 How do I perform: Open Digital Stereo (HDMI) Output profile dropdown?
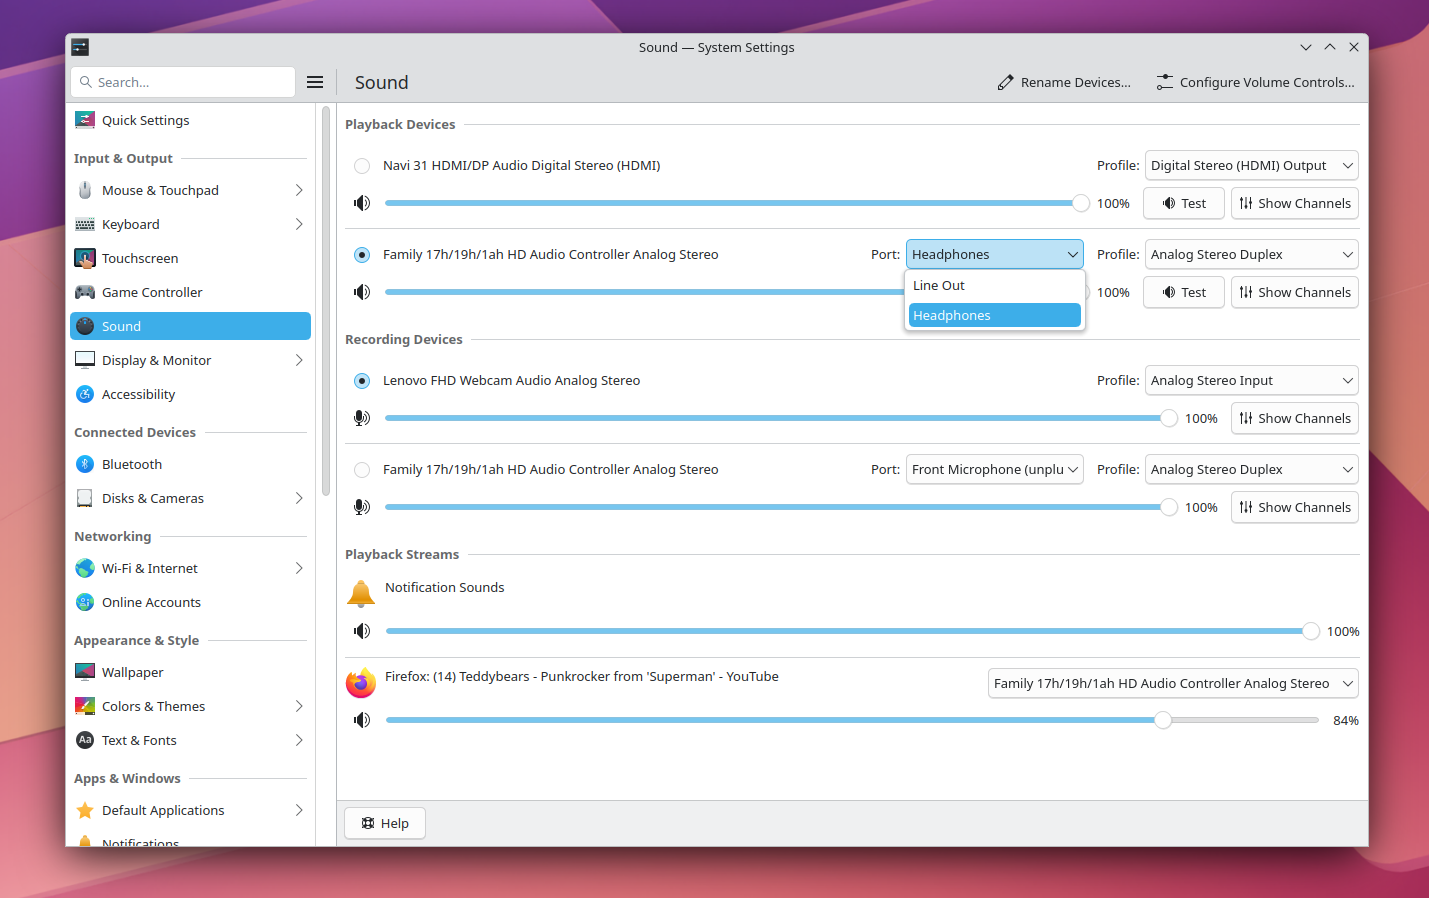(1251, 166)
